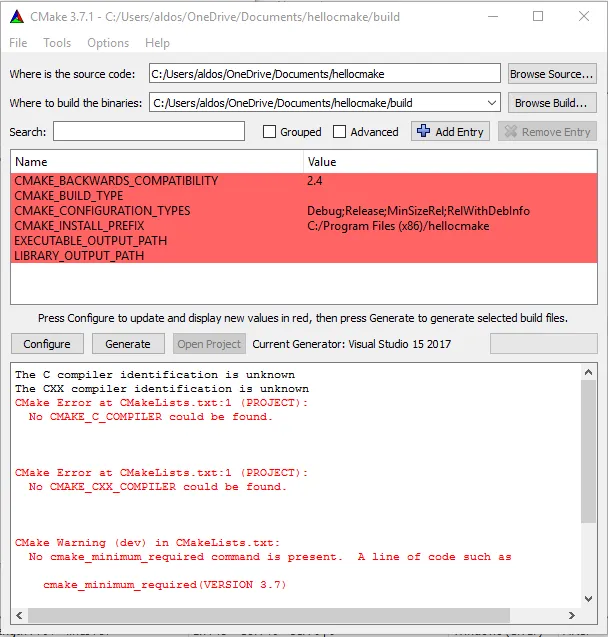Image resolution: width=608 pixels, height=637 pixels.
Task: Select the EXECUTABLE_OUTPUT_PATH row
Action: click(304, 241)
